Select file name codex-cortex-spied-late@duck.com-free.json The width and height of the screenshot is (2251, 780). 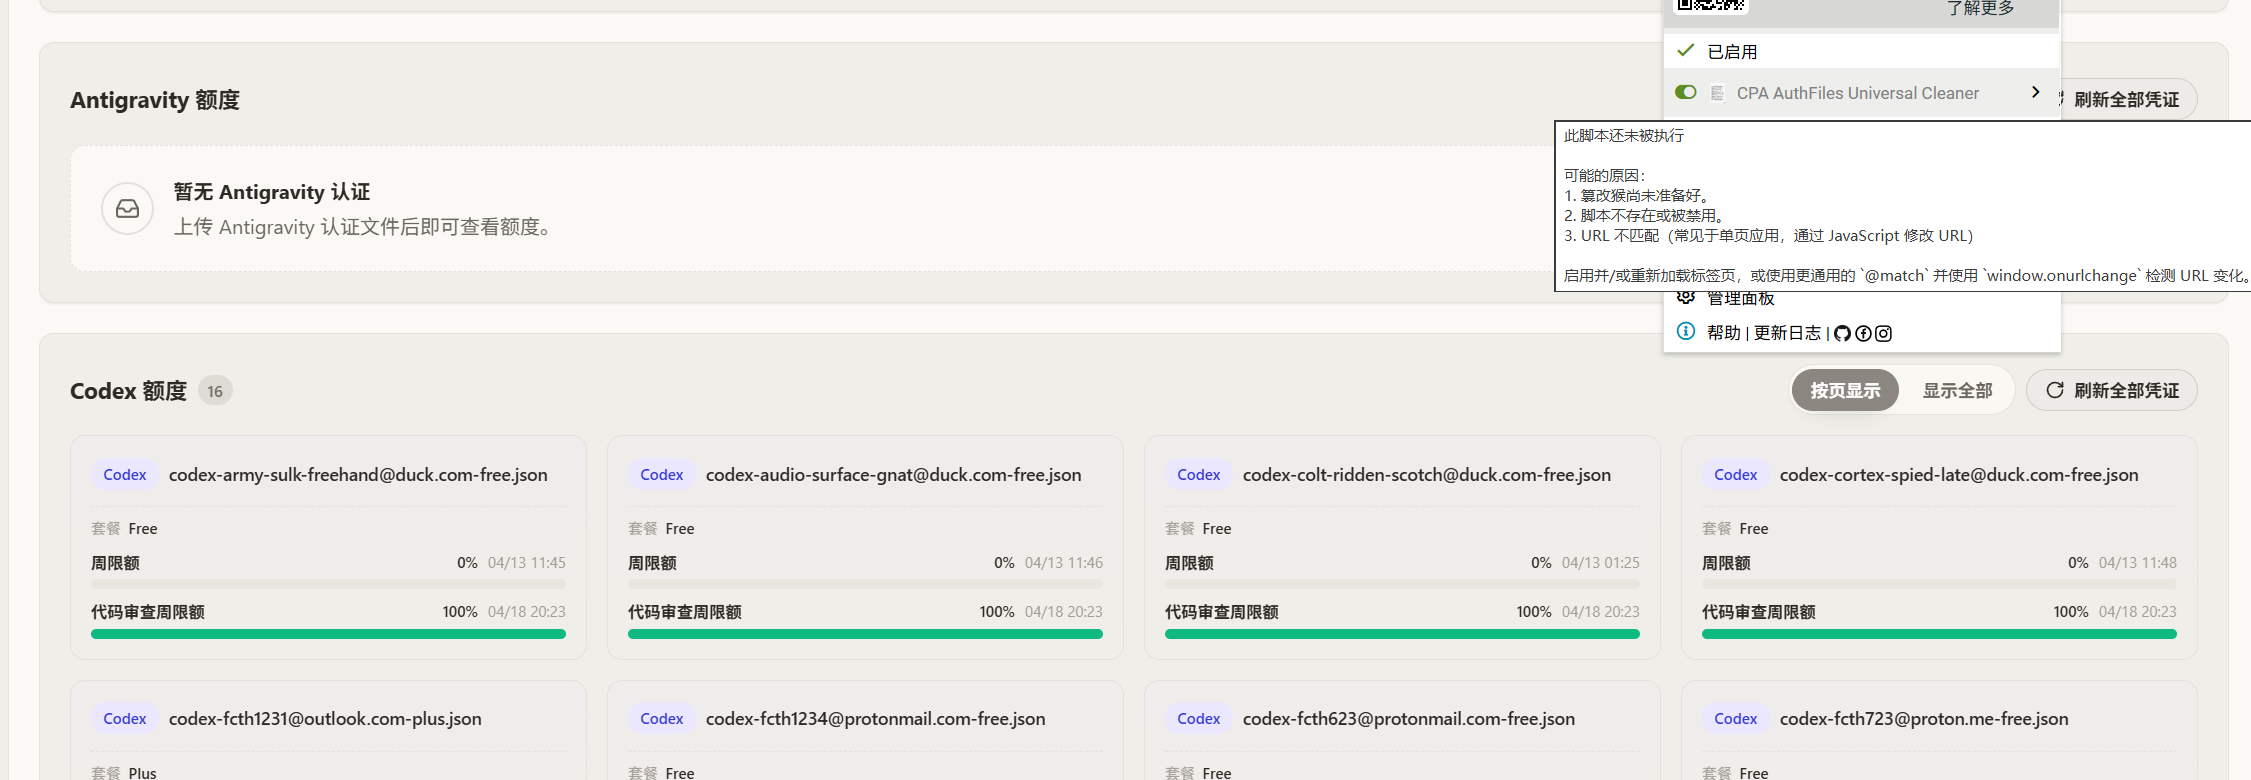[1959, 475]
